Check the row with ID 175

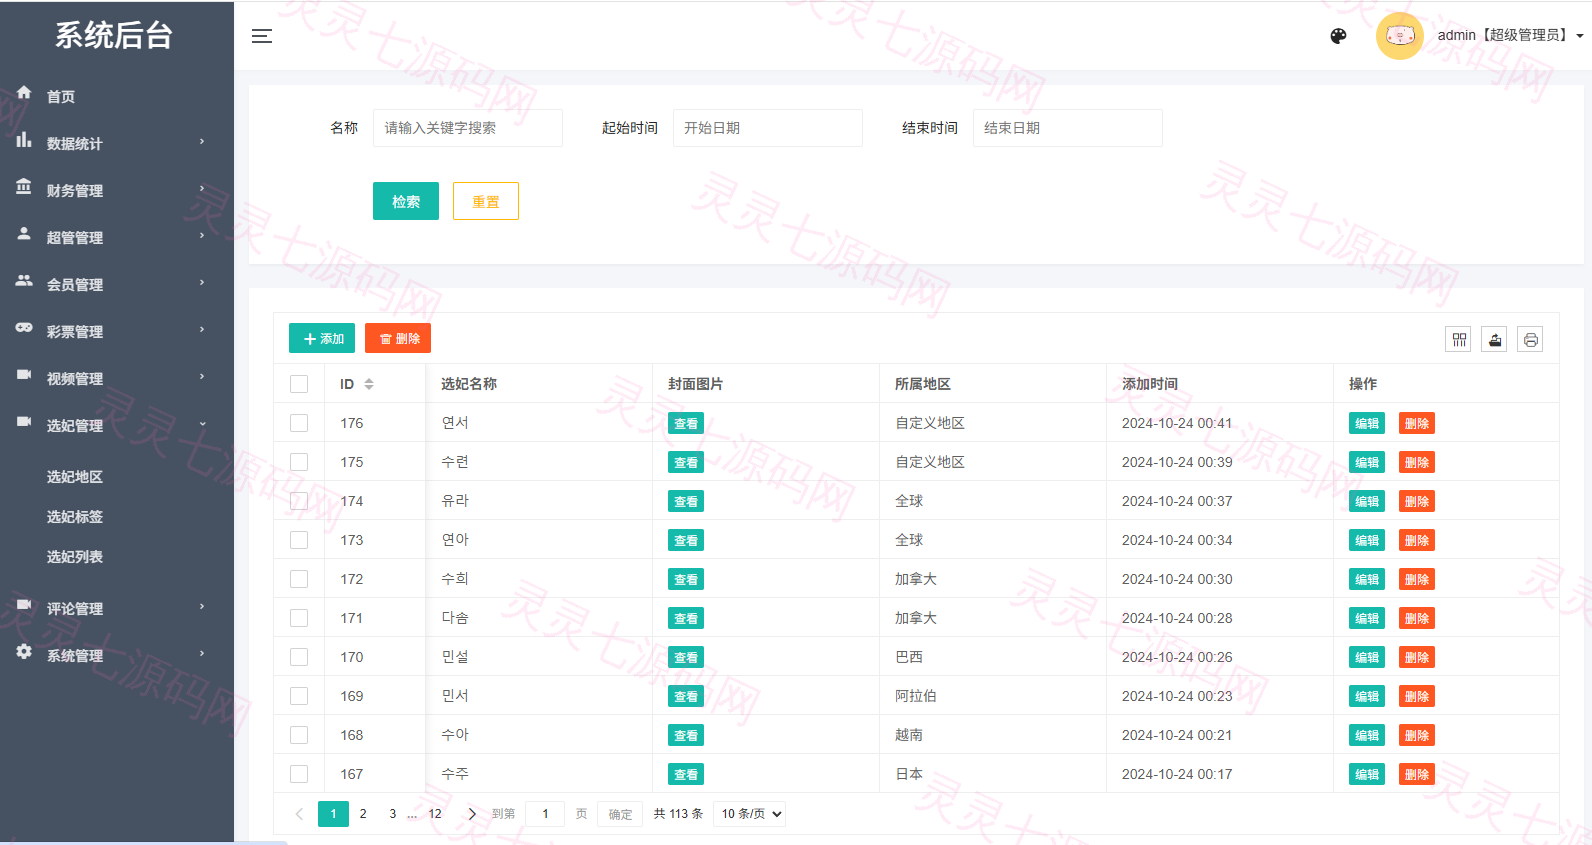(299, 462)
